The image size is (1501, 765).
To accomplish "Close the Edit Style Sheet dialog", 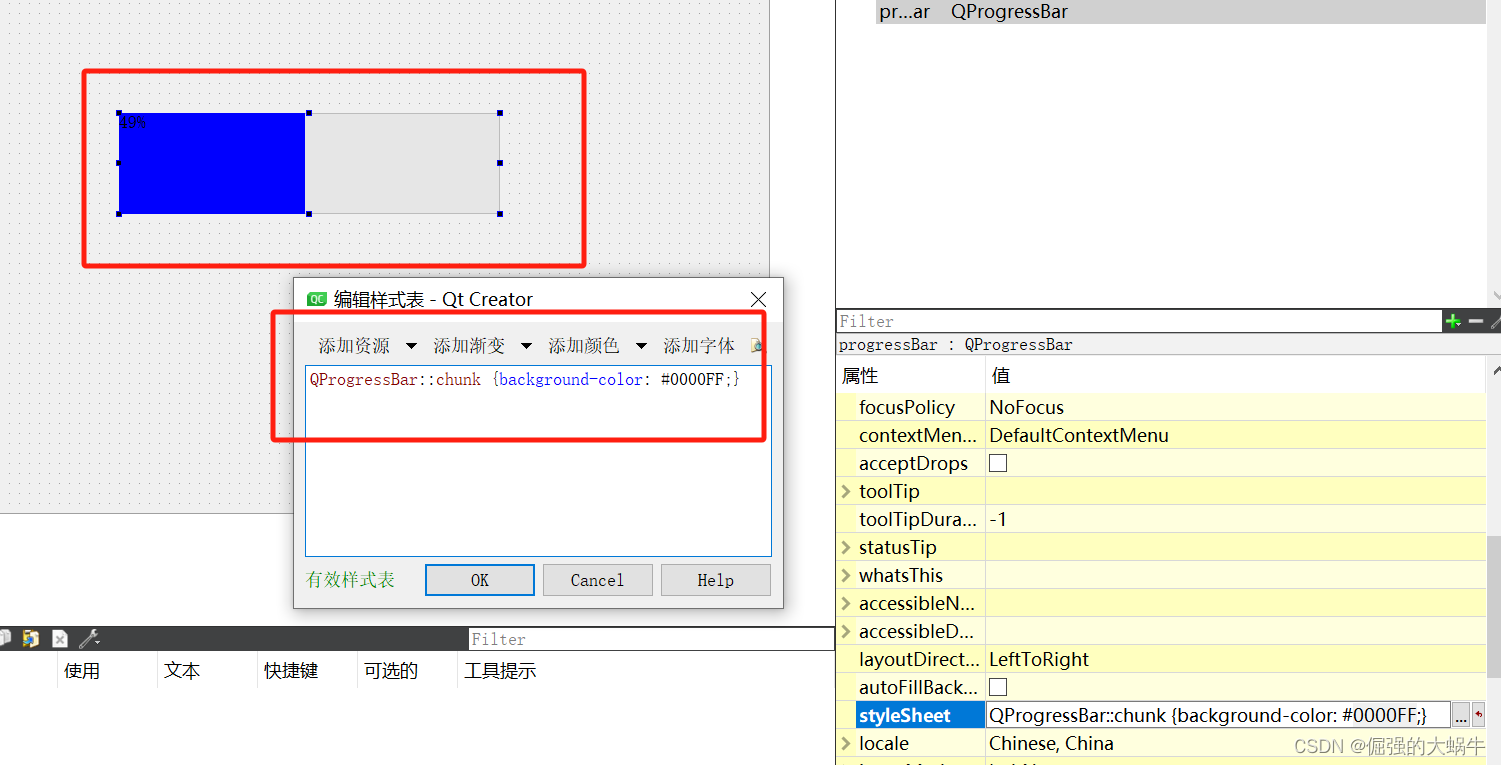I will tap(758, 299).
